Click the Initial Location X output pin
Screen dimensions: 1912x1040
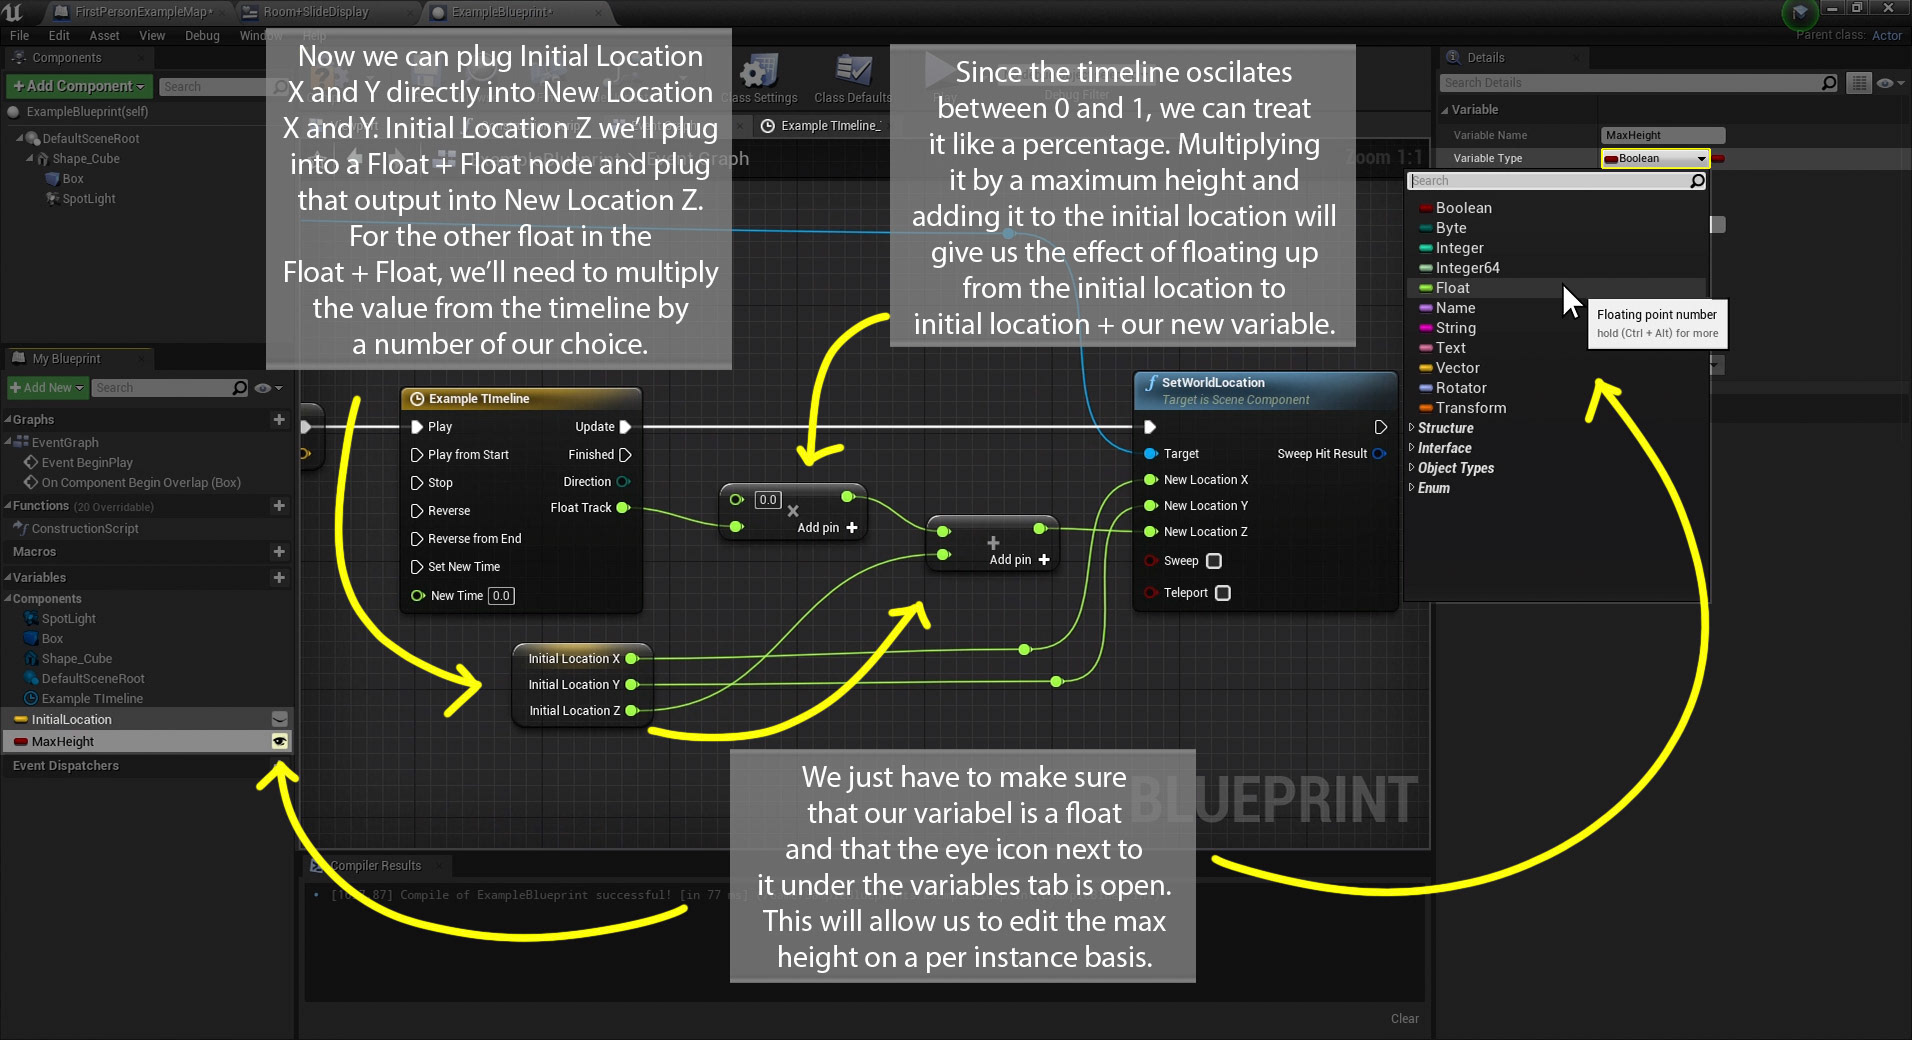point(631,659)
